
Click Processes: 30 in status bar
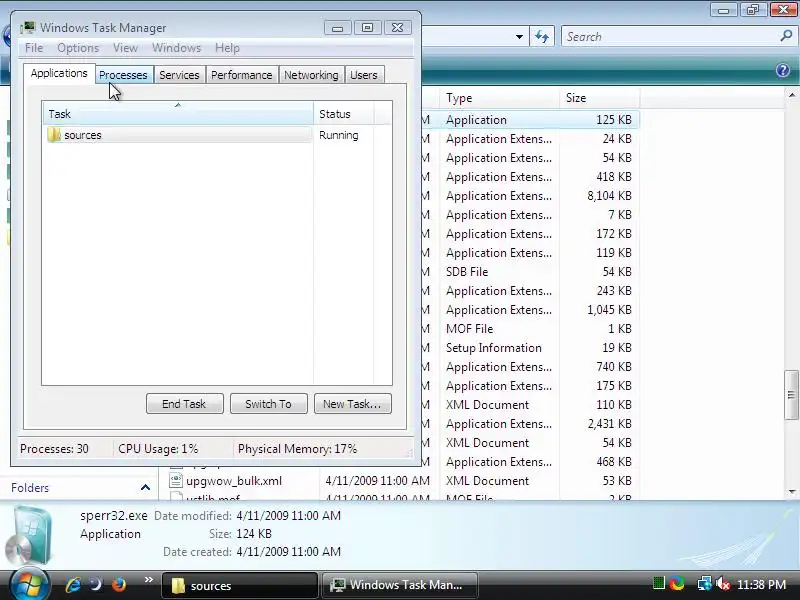[x=54, y=449]
